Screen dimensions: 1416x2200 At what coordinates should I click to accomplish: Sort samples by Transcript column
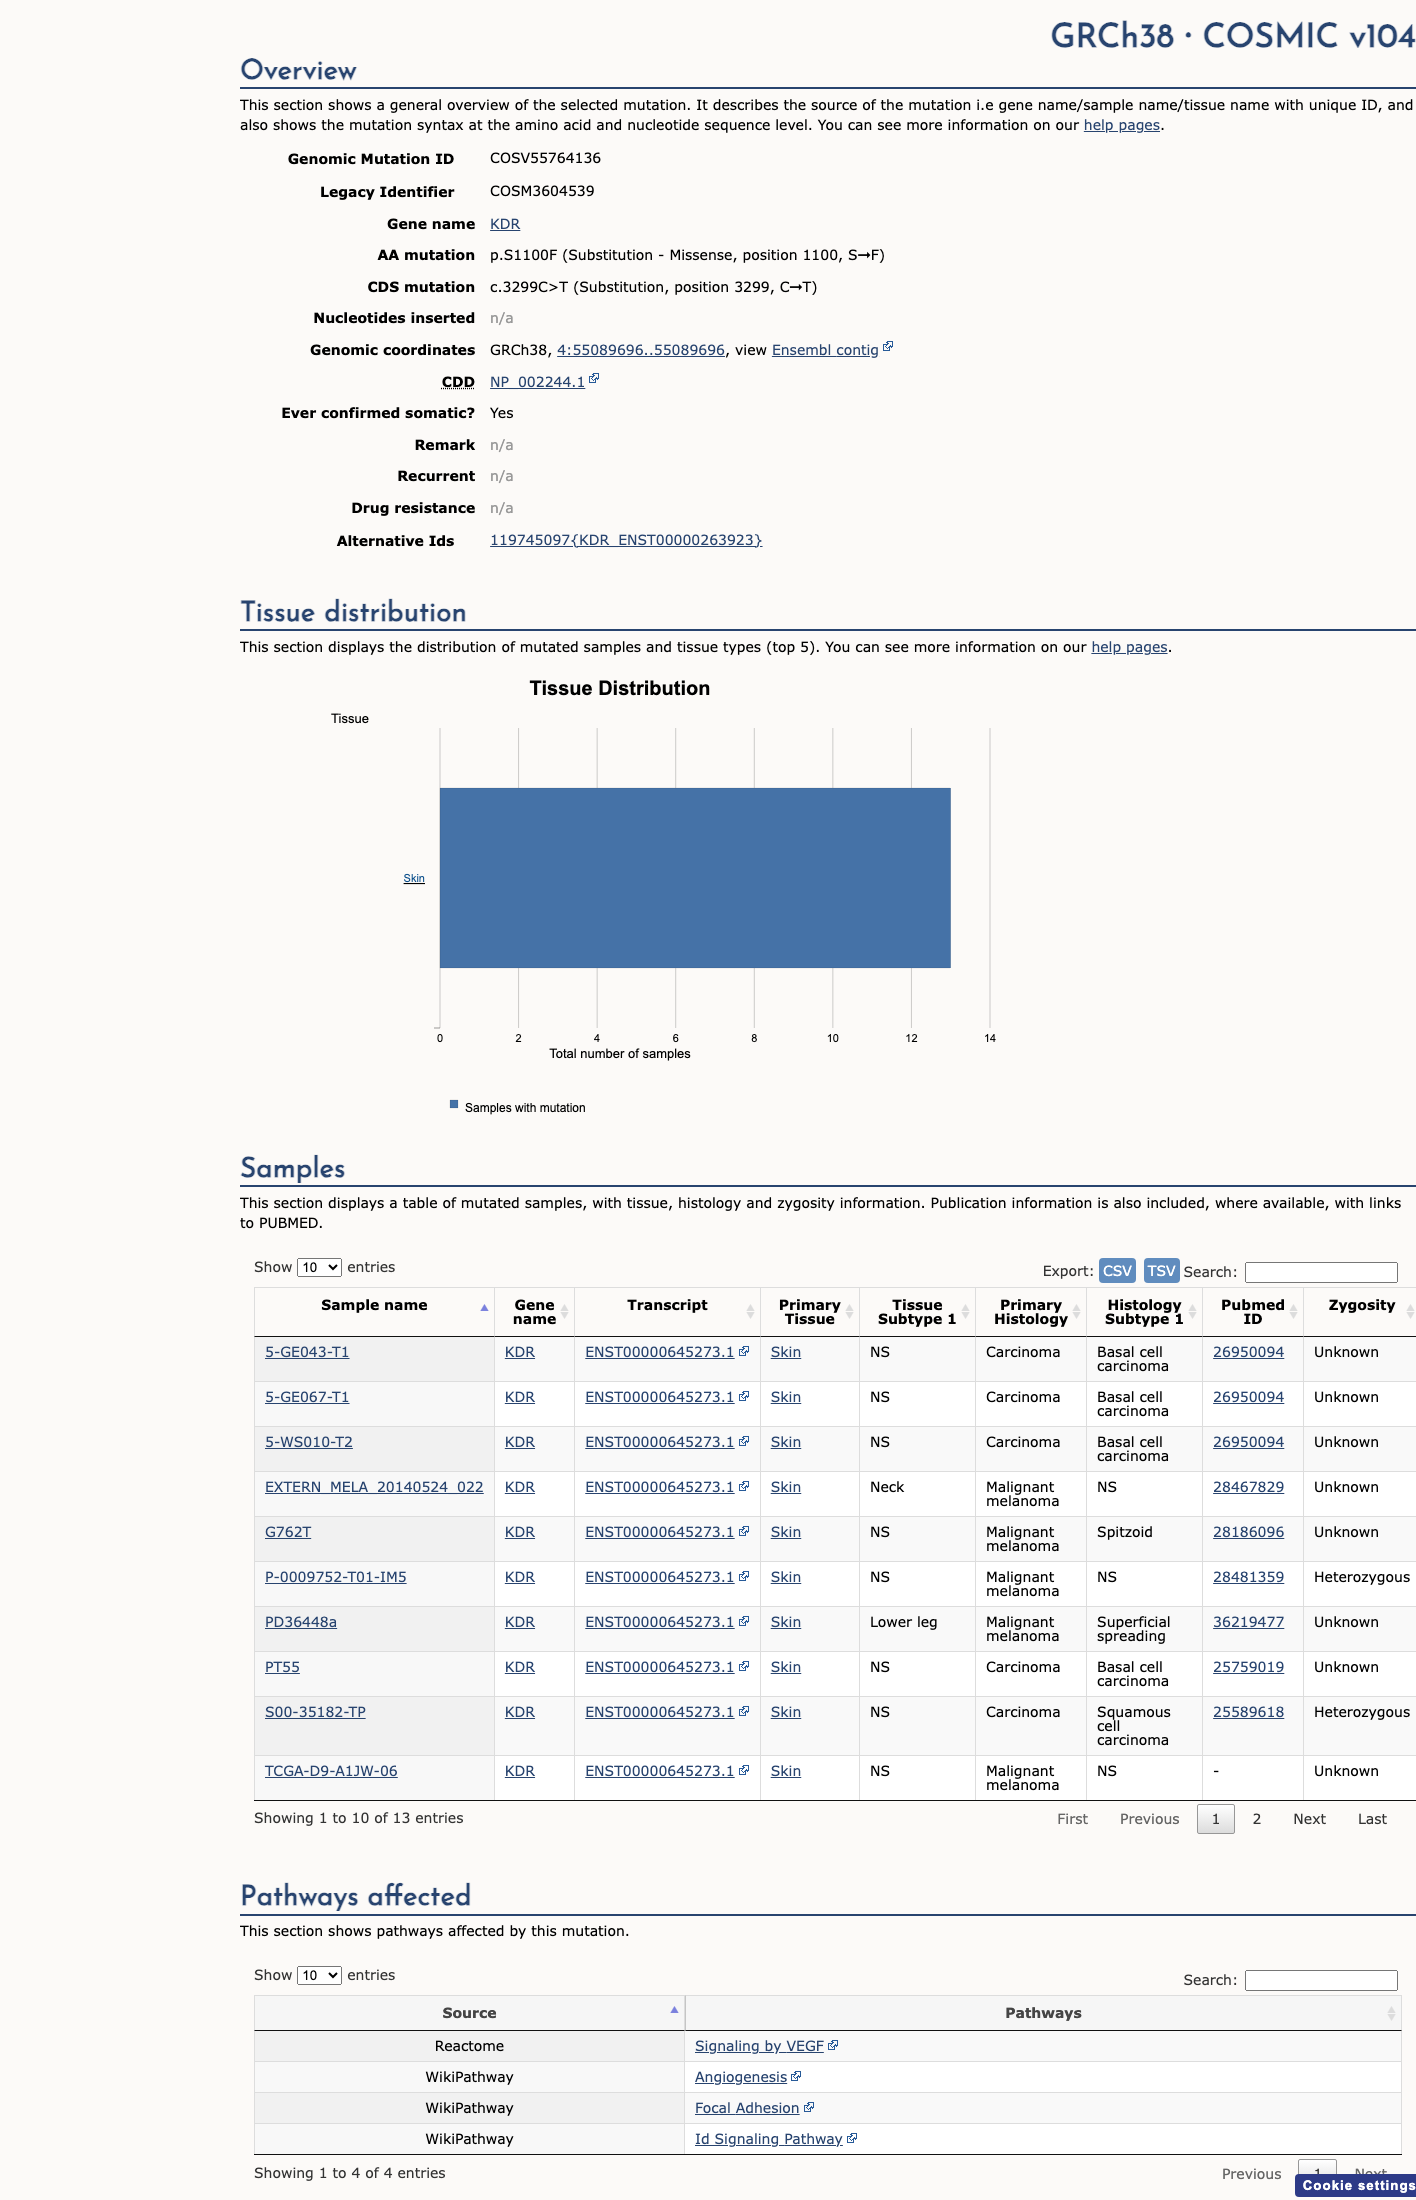[x=667, y=1311]
